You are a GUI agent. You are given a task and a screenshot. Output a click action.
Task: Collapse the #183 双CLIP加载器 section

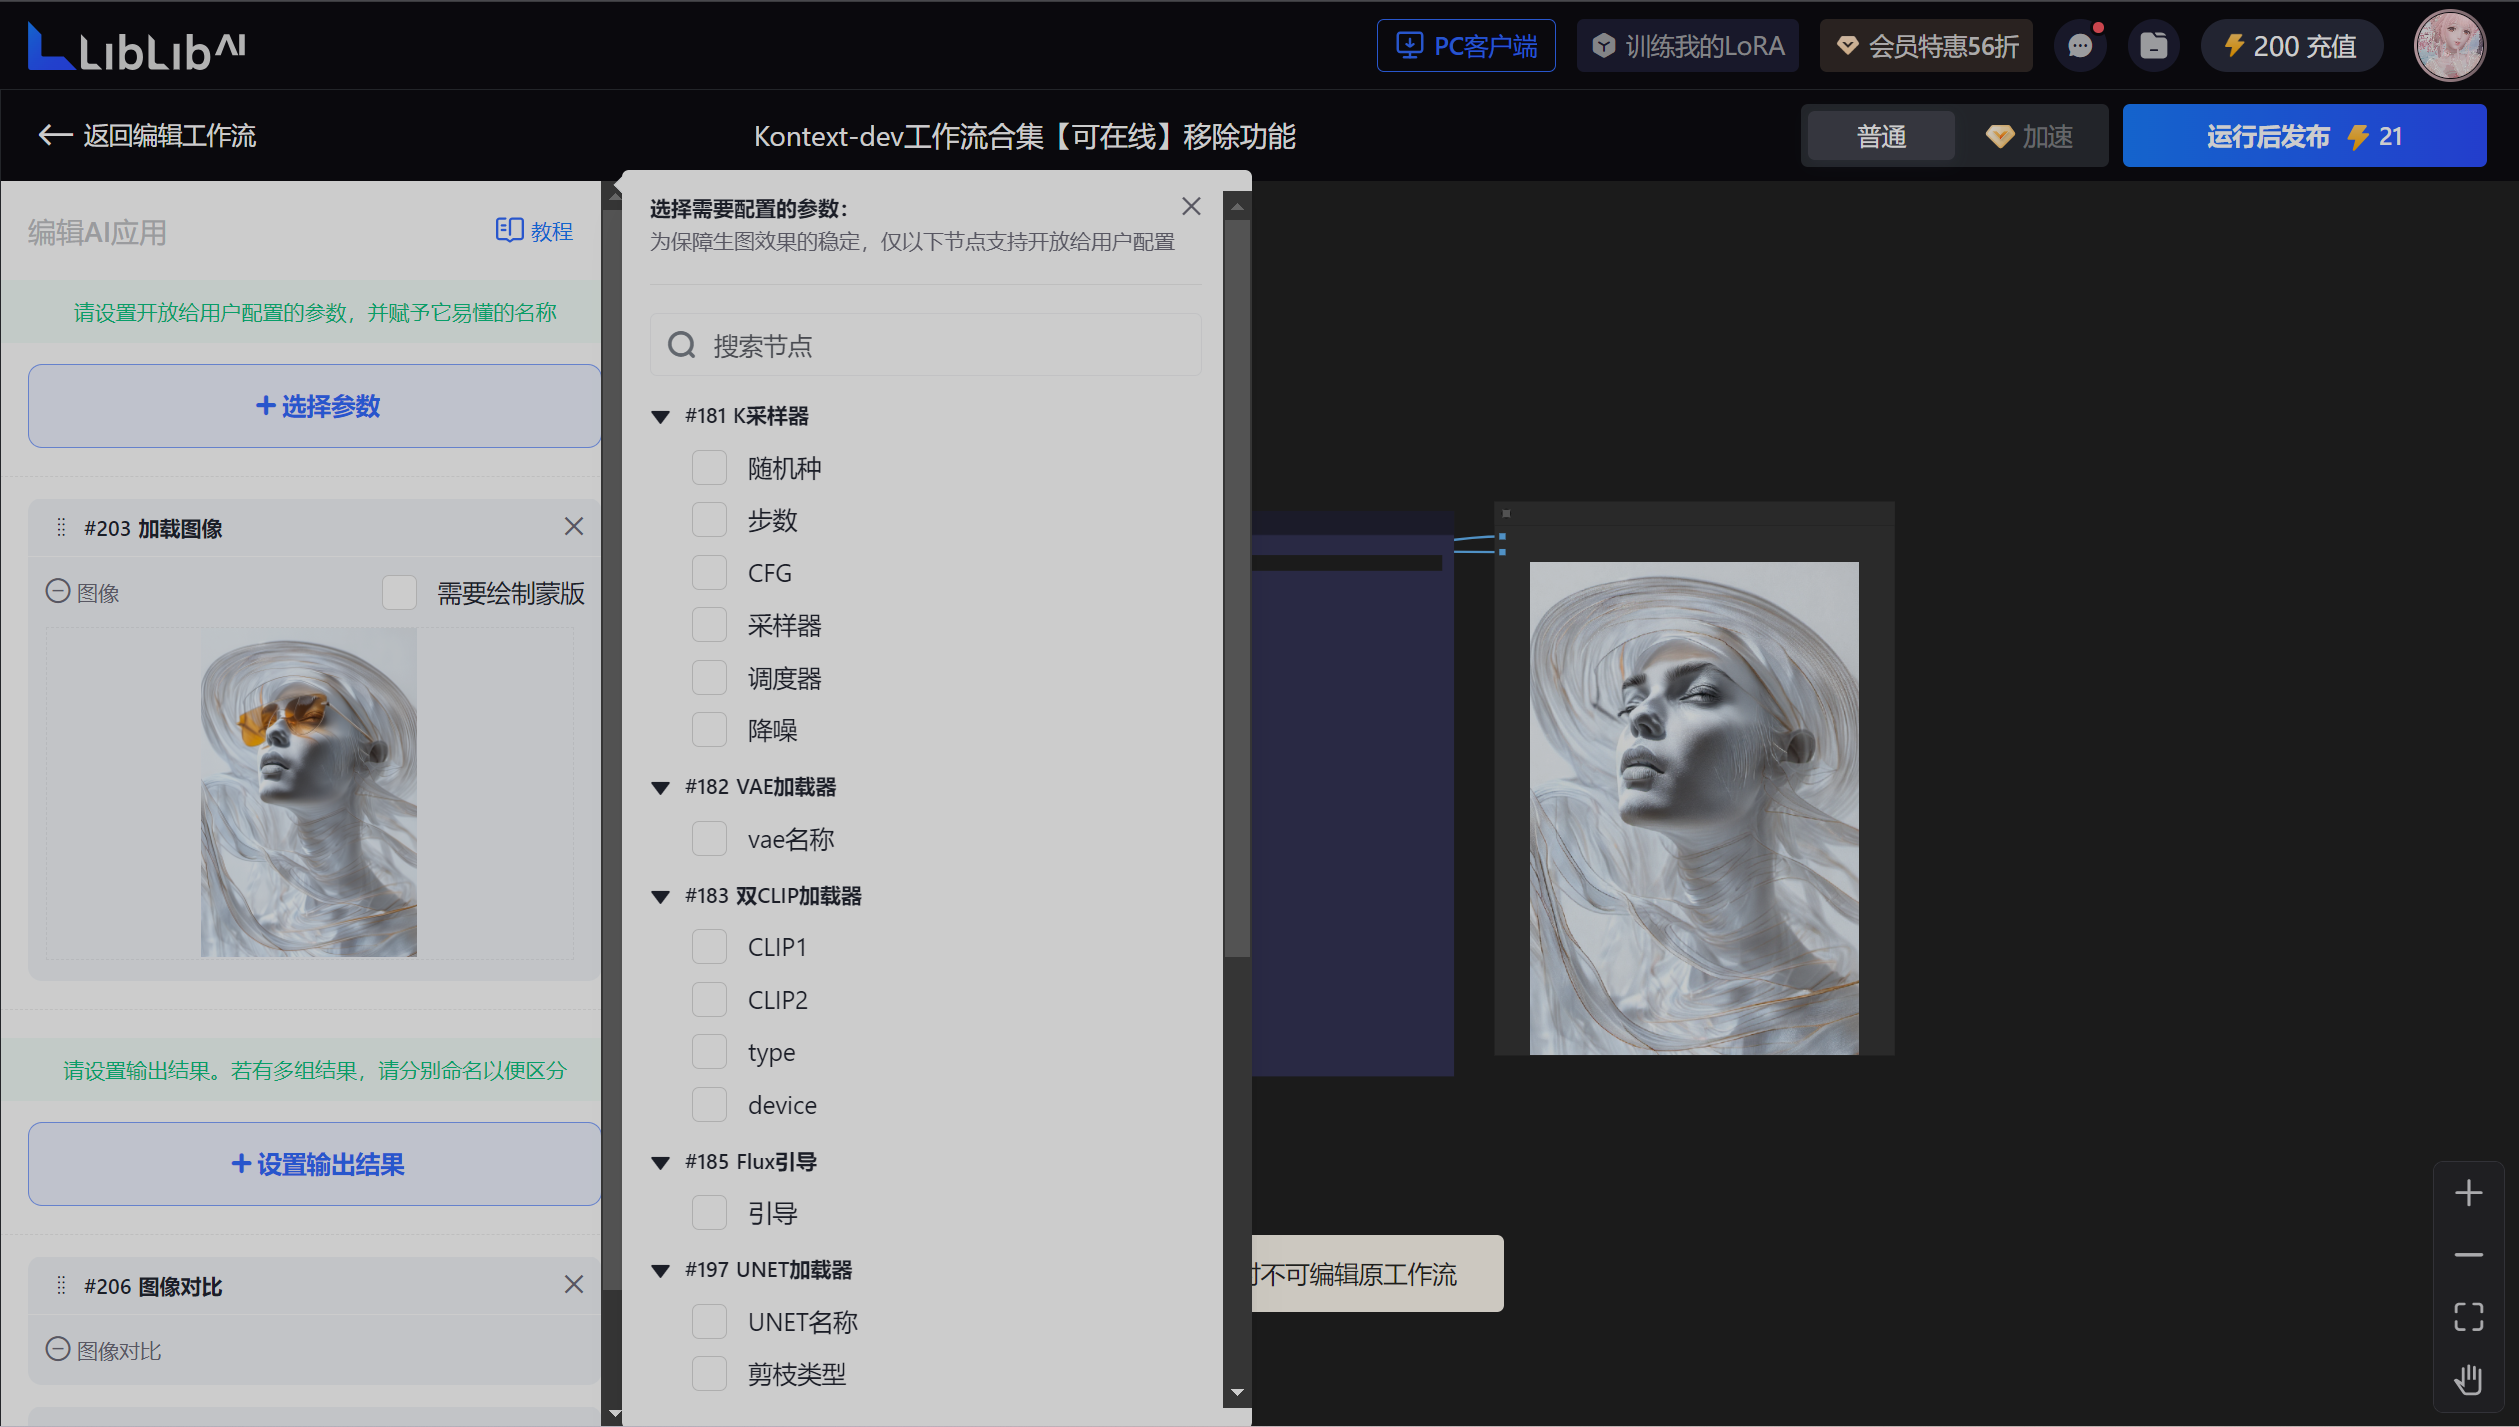[x=660, y=895]
